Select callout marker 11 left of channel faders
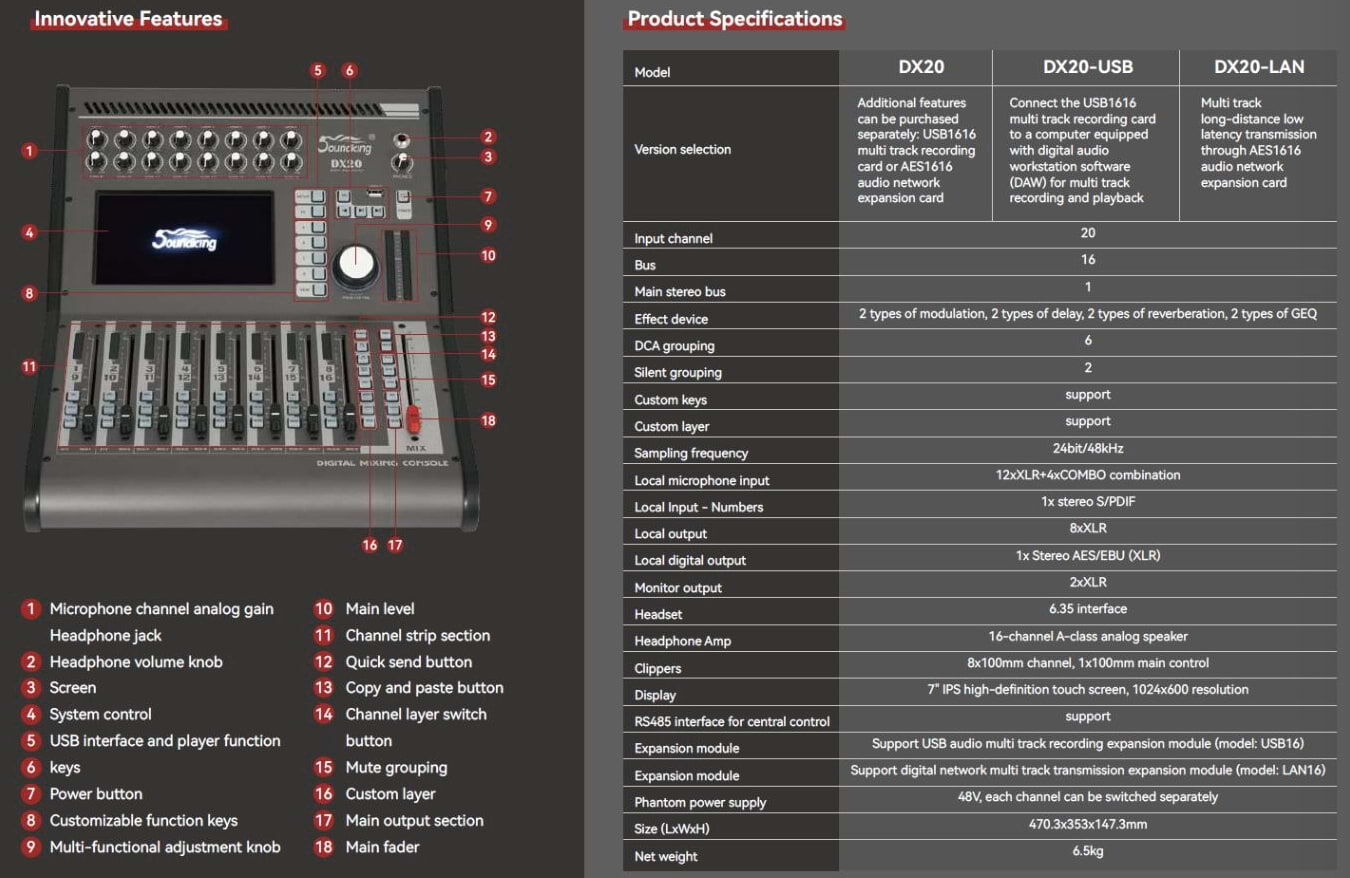The image size is (1350, 878). 30,367
